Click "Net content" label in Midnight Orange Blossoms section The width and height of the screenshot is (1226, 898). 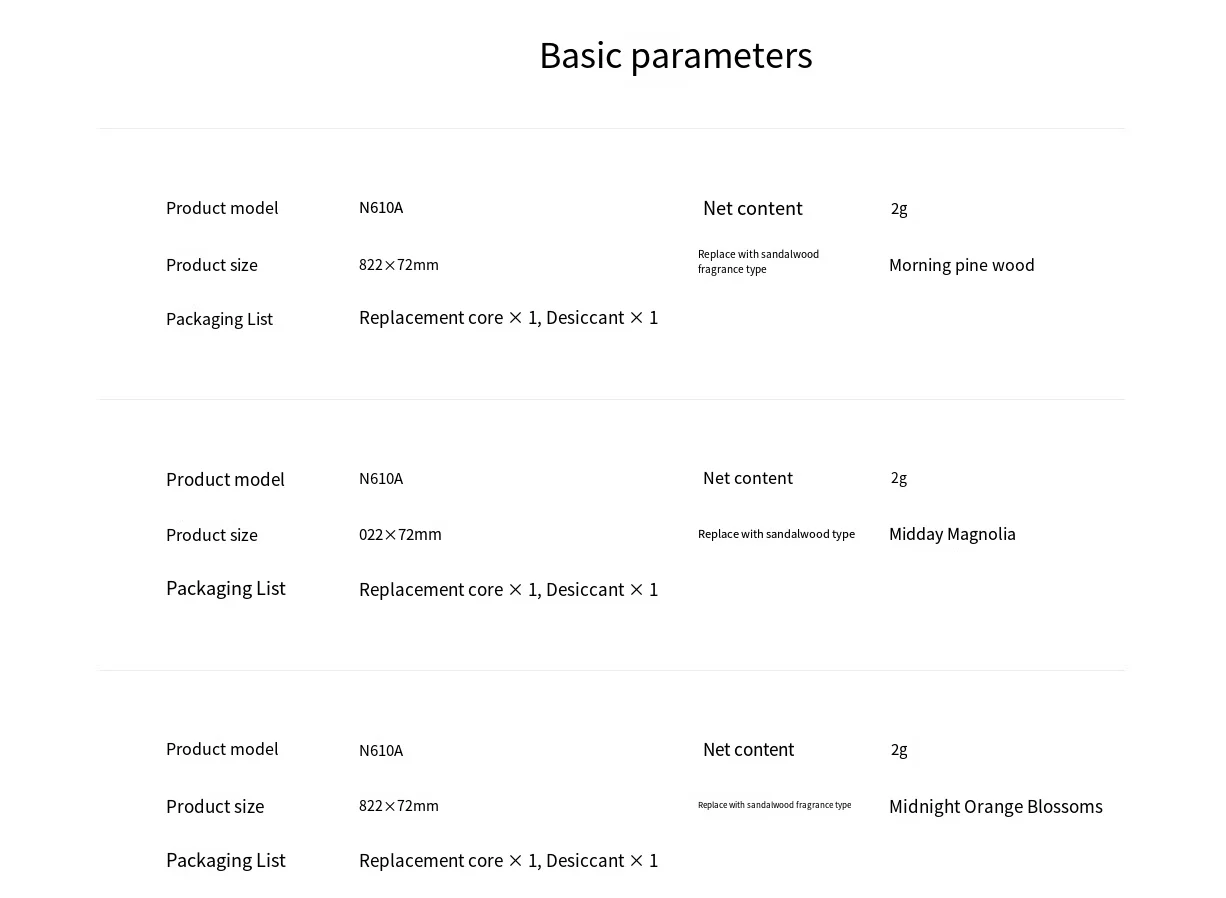(748, 749)
